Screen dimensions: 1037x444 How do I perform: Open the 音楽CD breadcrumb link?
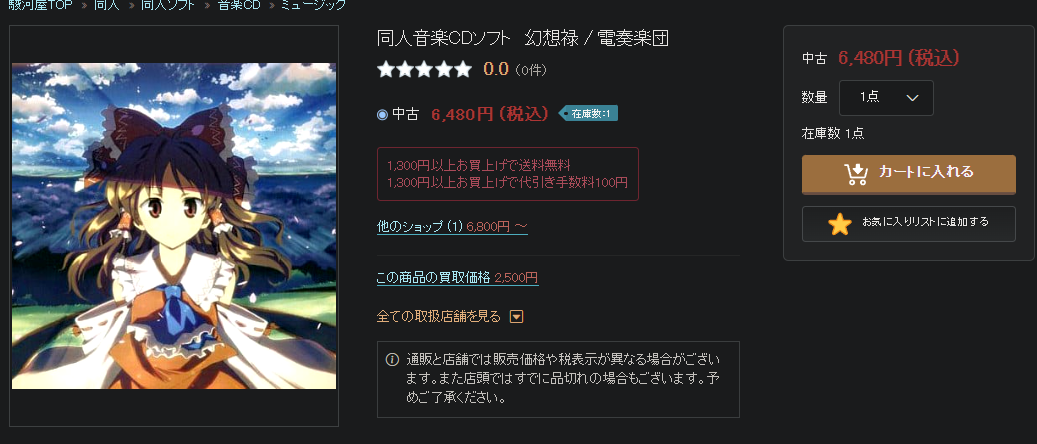pyautogui.click(x=239, y=5)
